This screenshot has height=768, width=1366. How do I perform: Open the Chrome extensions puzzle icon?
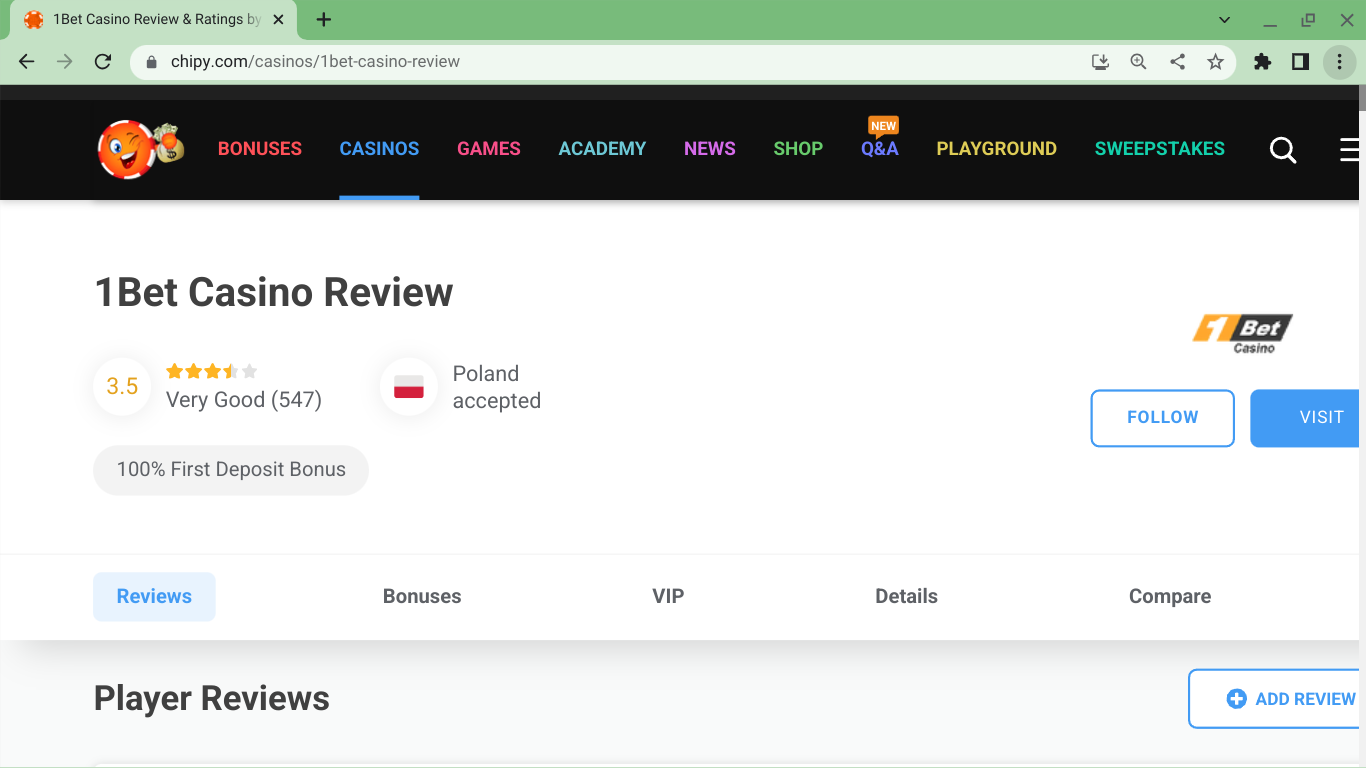[x=1262, y=62]
